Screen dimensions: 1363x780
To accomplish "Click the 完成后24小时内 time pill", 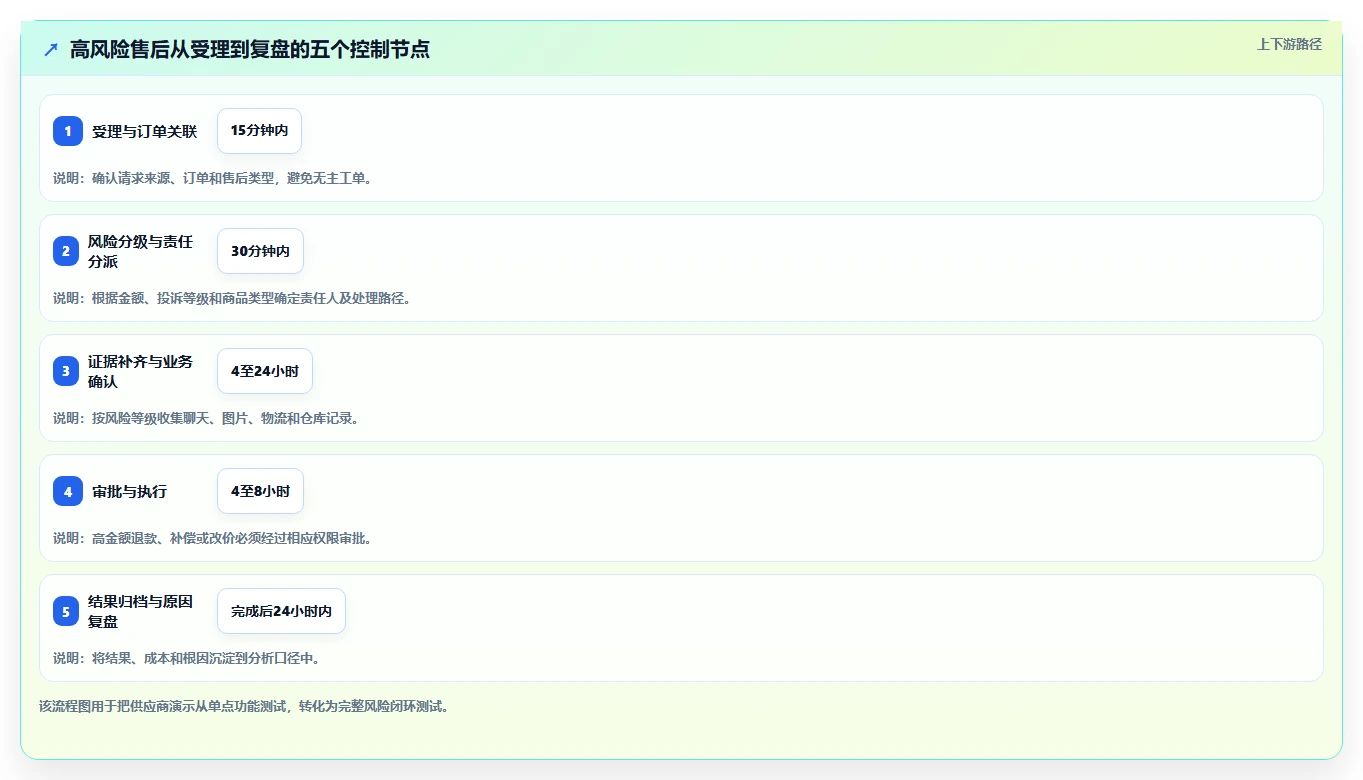I will coord(281,611).
